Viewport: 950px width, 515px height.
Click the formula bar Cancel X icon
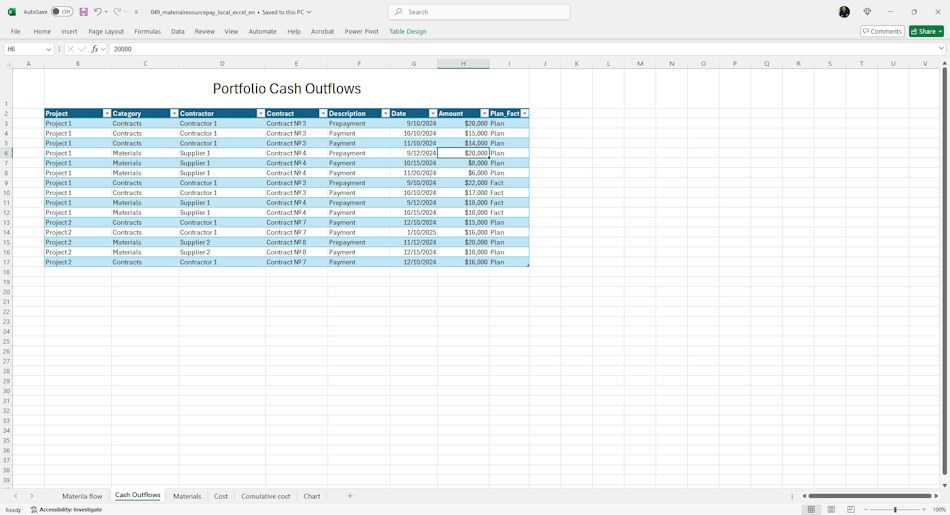(70, 49)
